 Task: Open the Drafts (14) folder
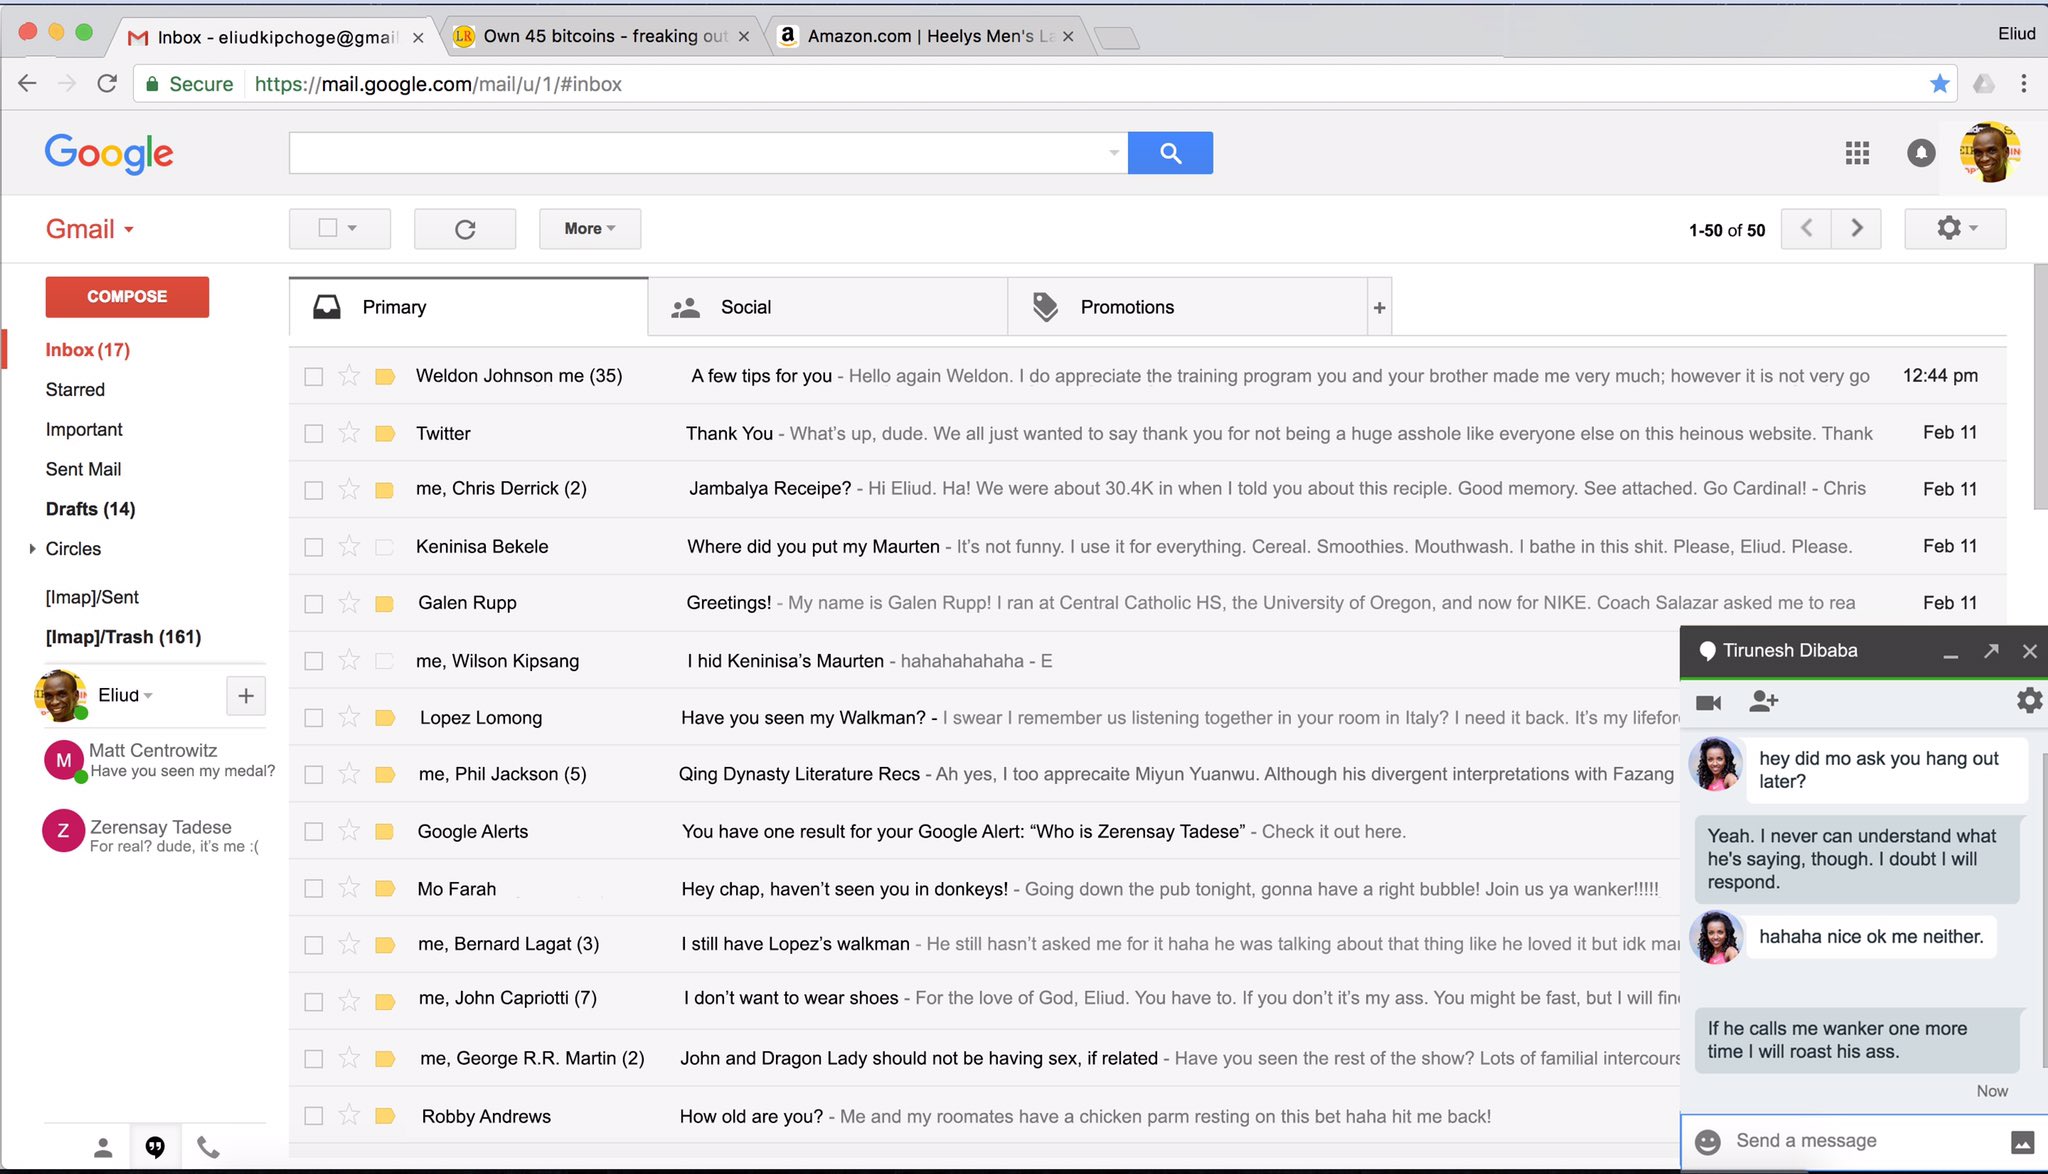coord(90,509)
